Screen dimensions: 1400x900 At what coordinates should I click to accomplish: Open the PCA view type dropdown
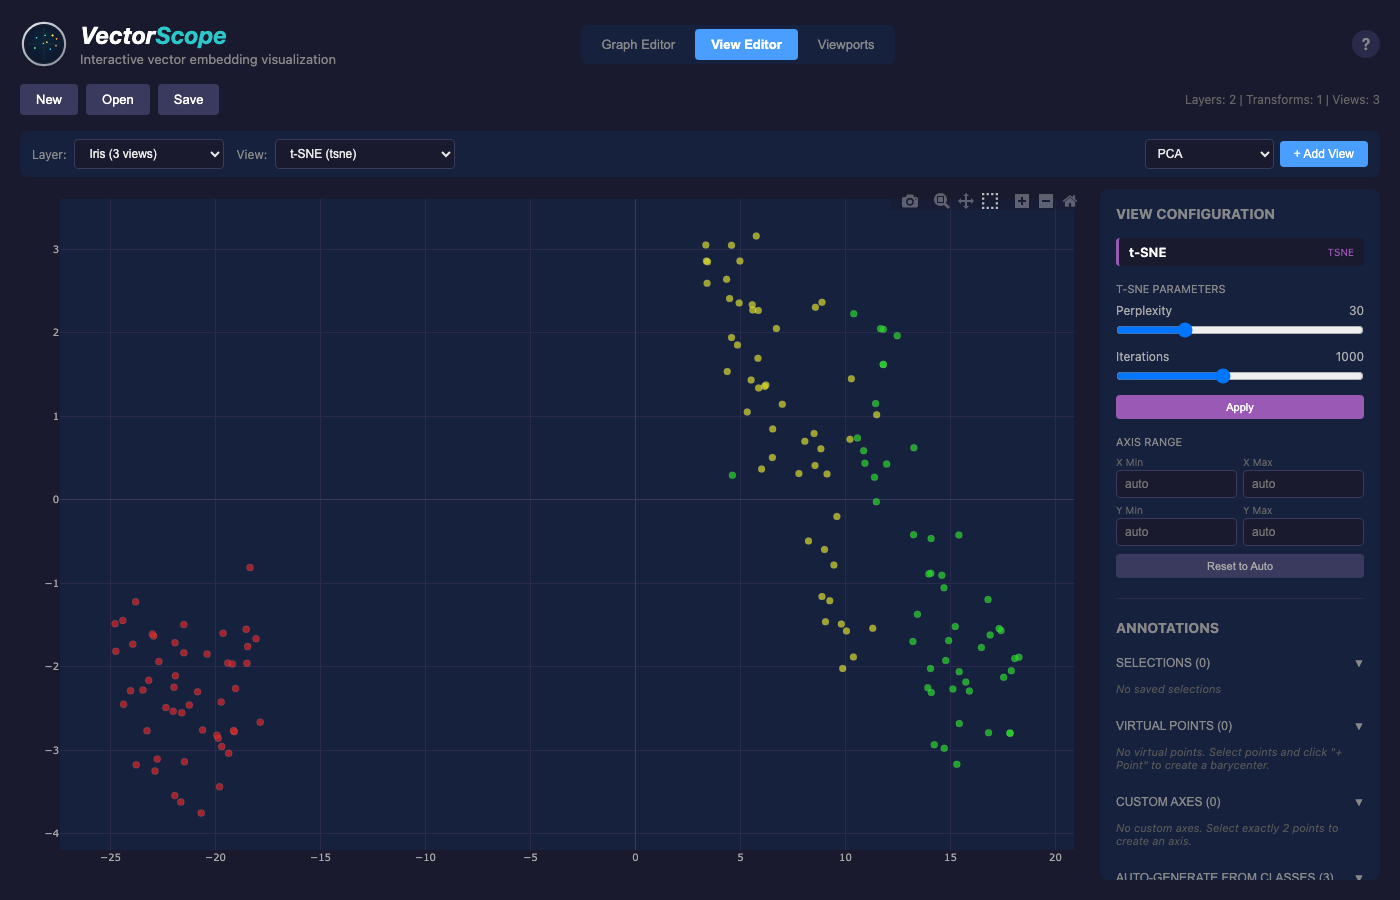point(1209,154)
